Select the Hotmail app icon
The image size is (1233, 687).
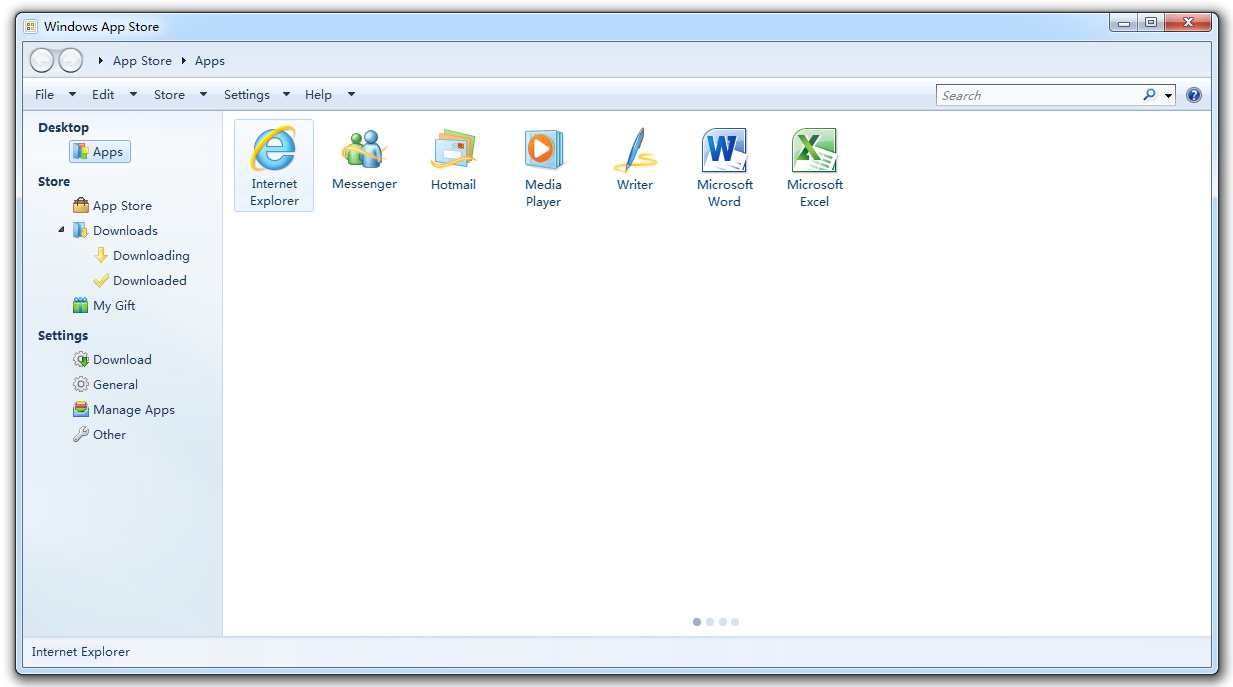point(454,150)
